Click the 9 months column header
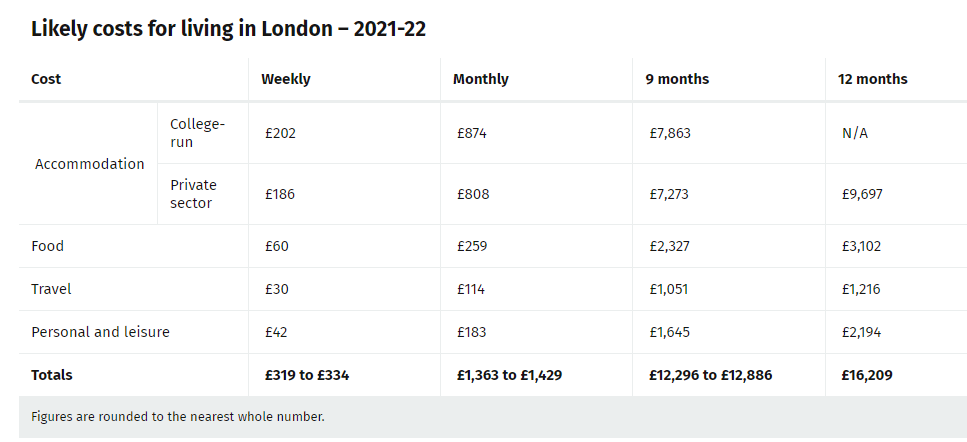 point(677,80)
